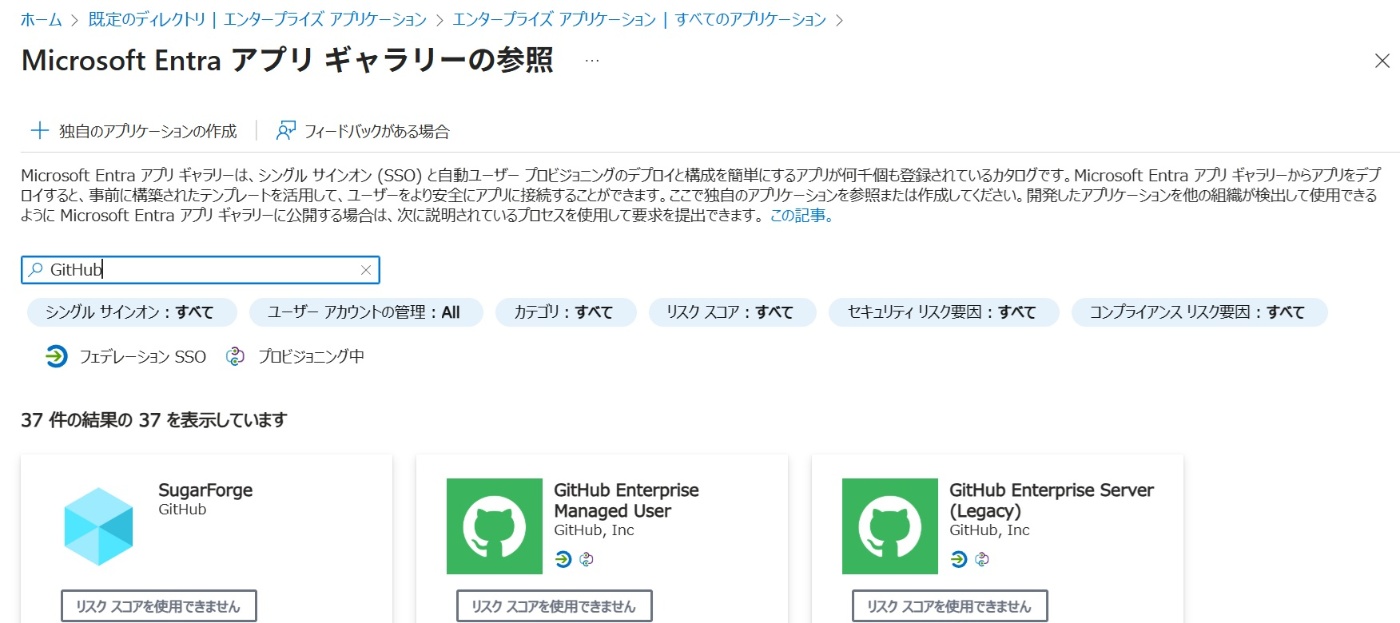Viewport: 1400px width, 623px height.
Task: Click publisher GitHub under SugarForge
Action: click(182, 509)
